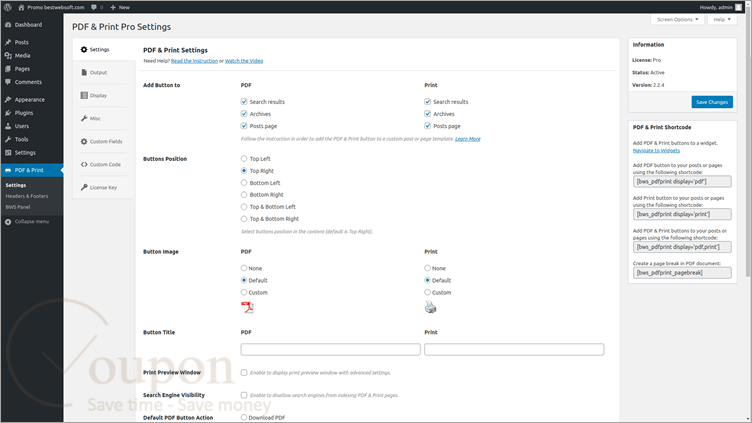Uncheck PDF Posts page checkbox
Image resolution: width=752 pixels, height=423 pixels.
pos(244,126)
